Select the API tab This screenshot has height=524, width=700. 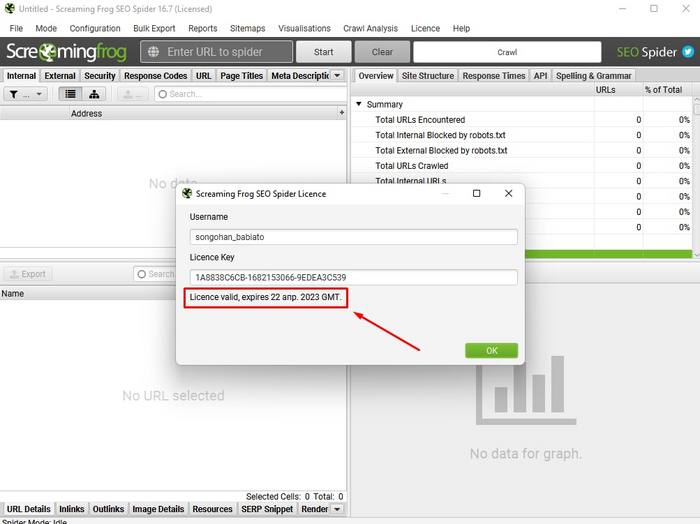(x=540, y=76)
